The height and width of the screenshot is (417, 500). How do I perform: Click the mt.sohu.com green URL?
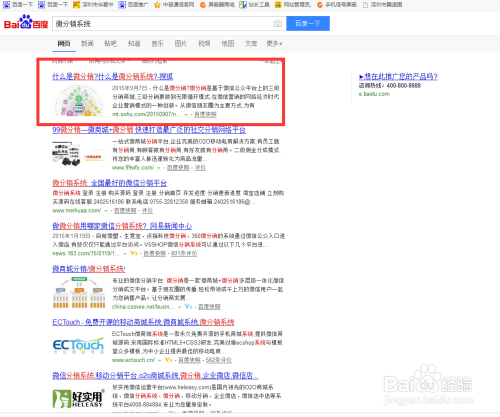click(x=147, y=114)
